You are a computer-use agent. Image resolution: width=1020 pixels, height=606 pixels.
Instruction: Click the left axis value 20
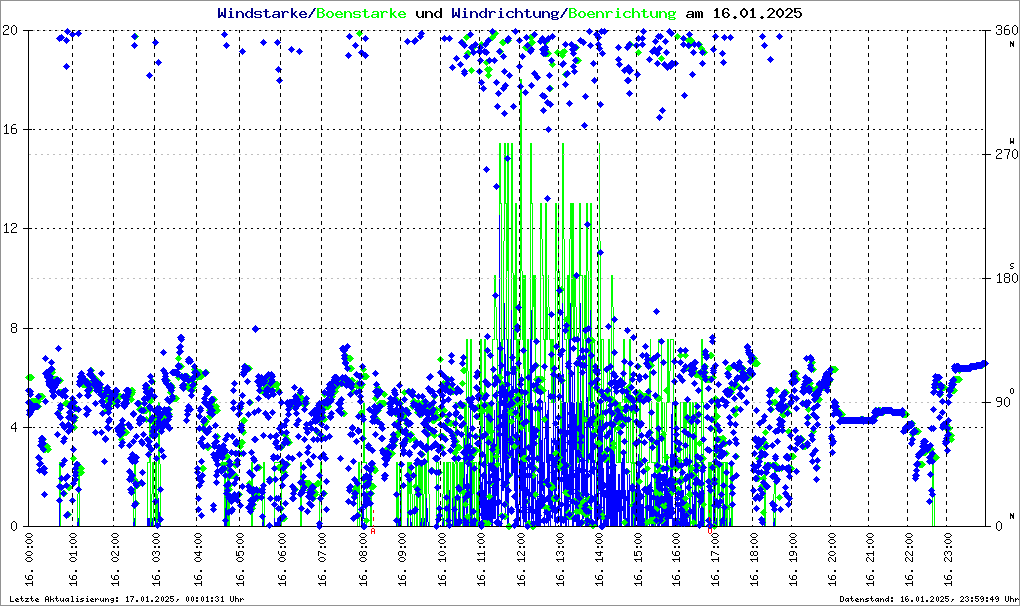10,30
